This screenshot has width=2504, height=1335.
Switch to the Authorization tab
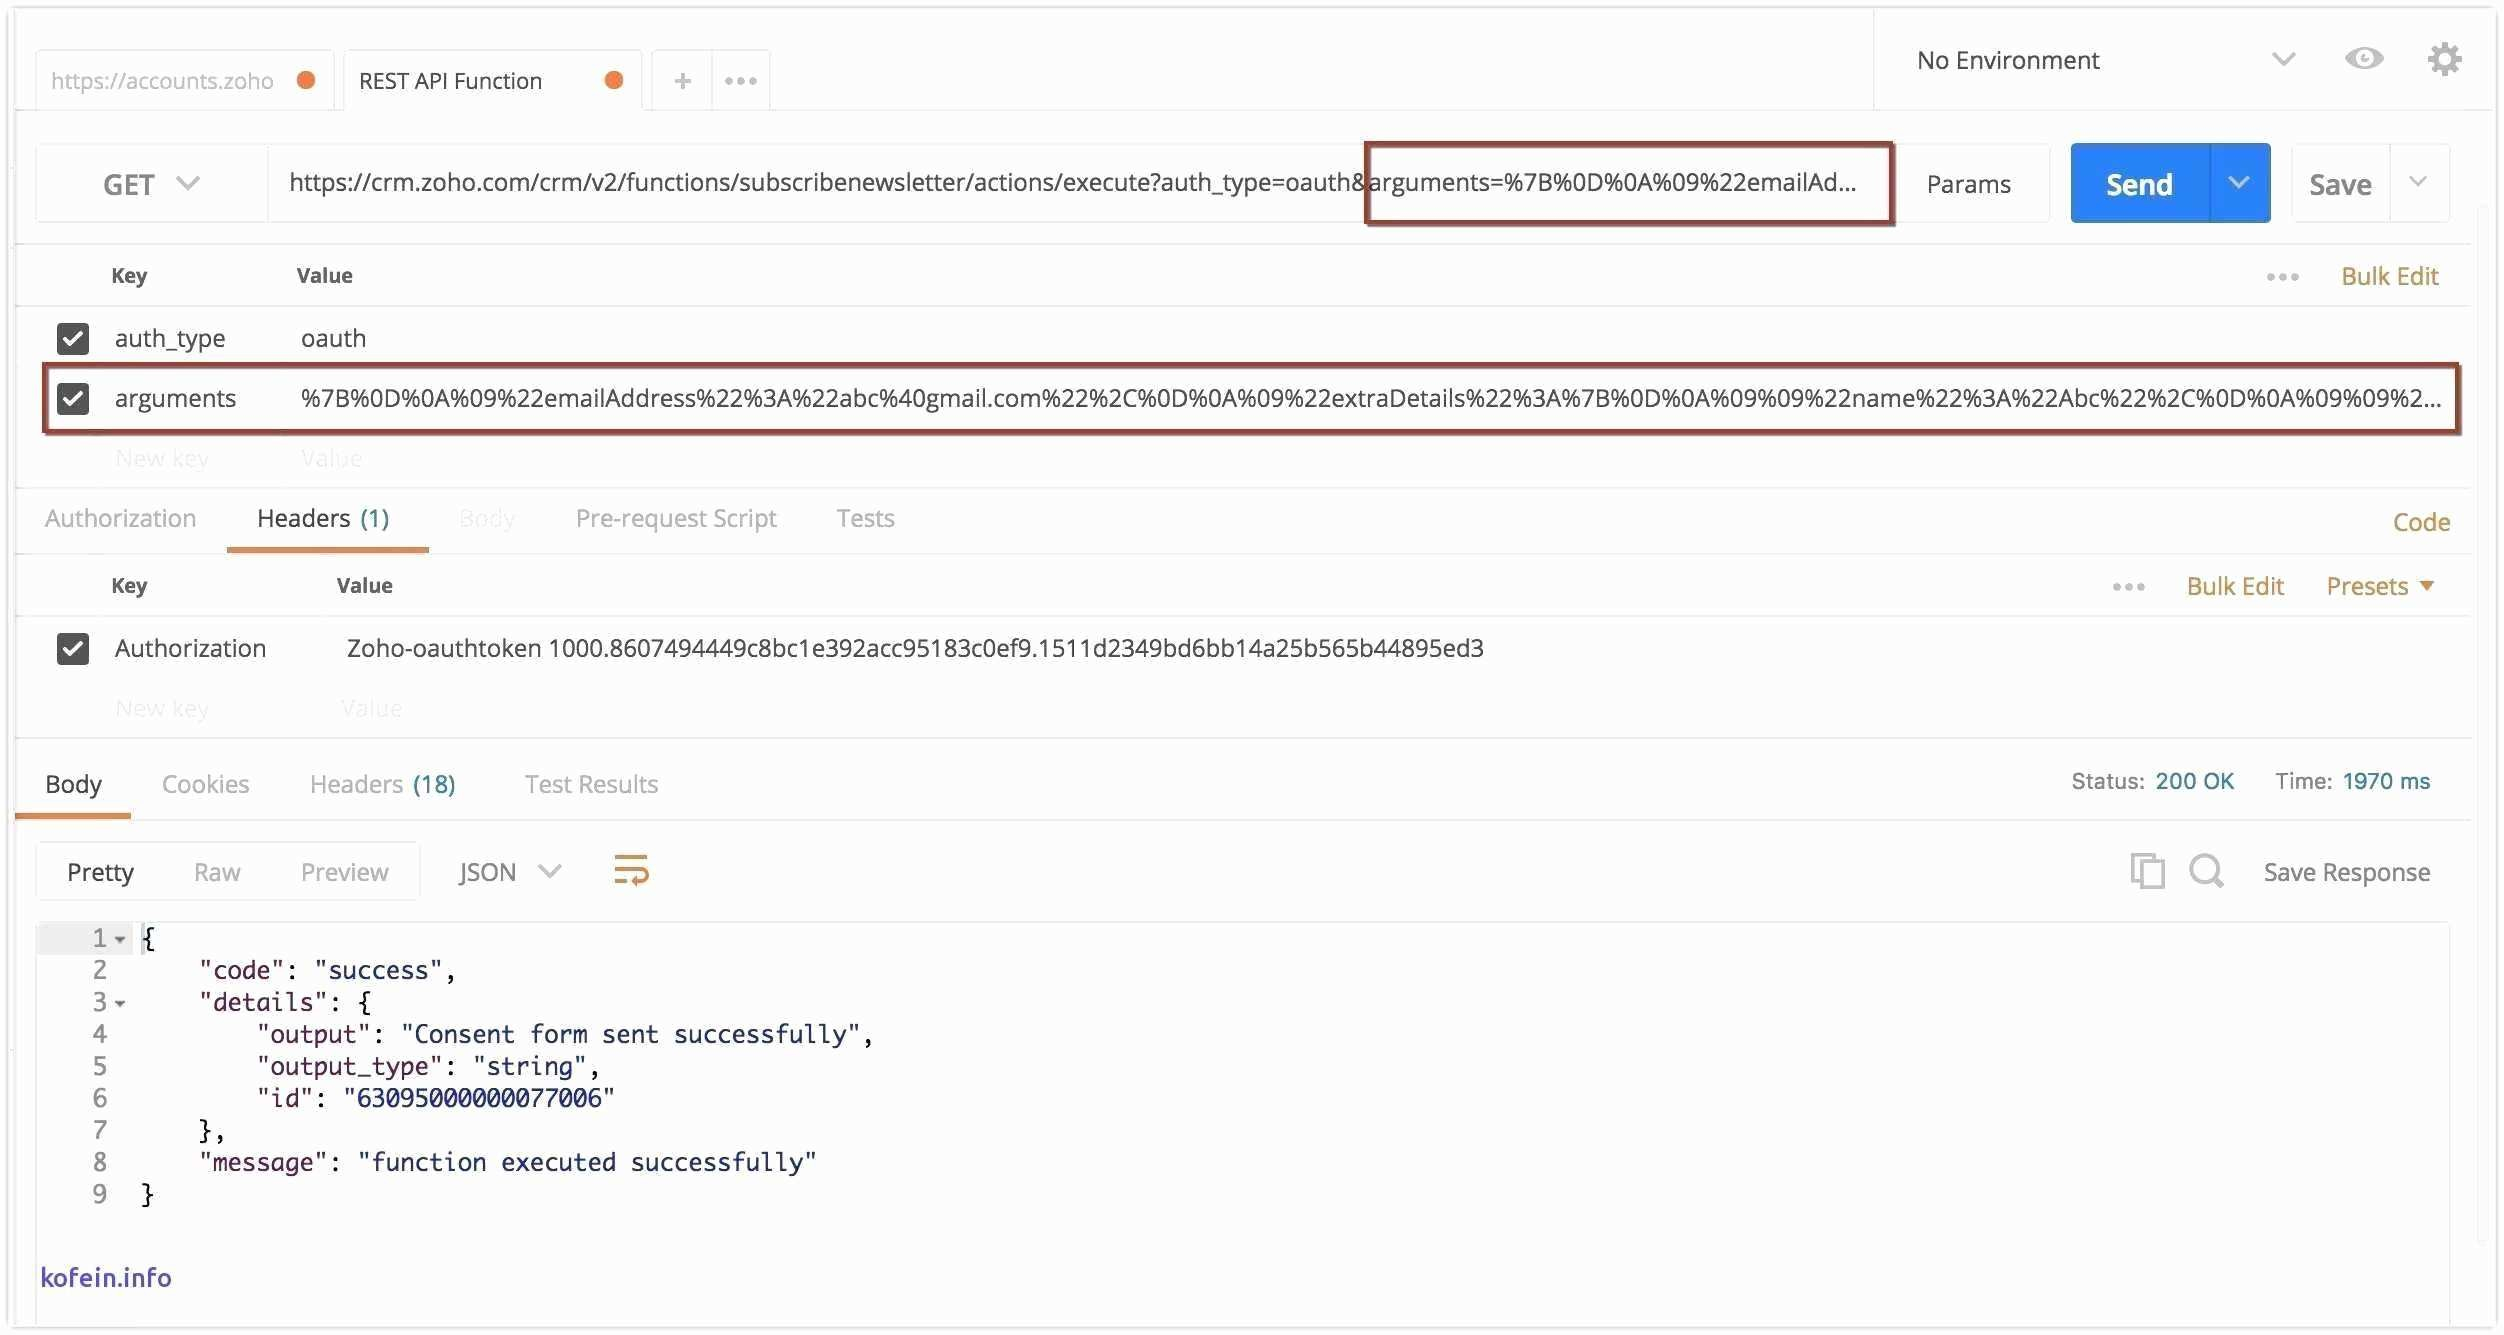(x=121, y=518)
